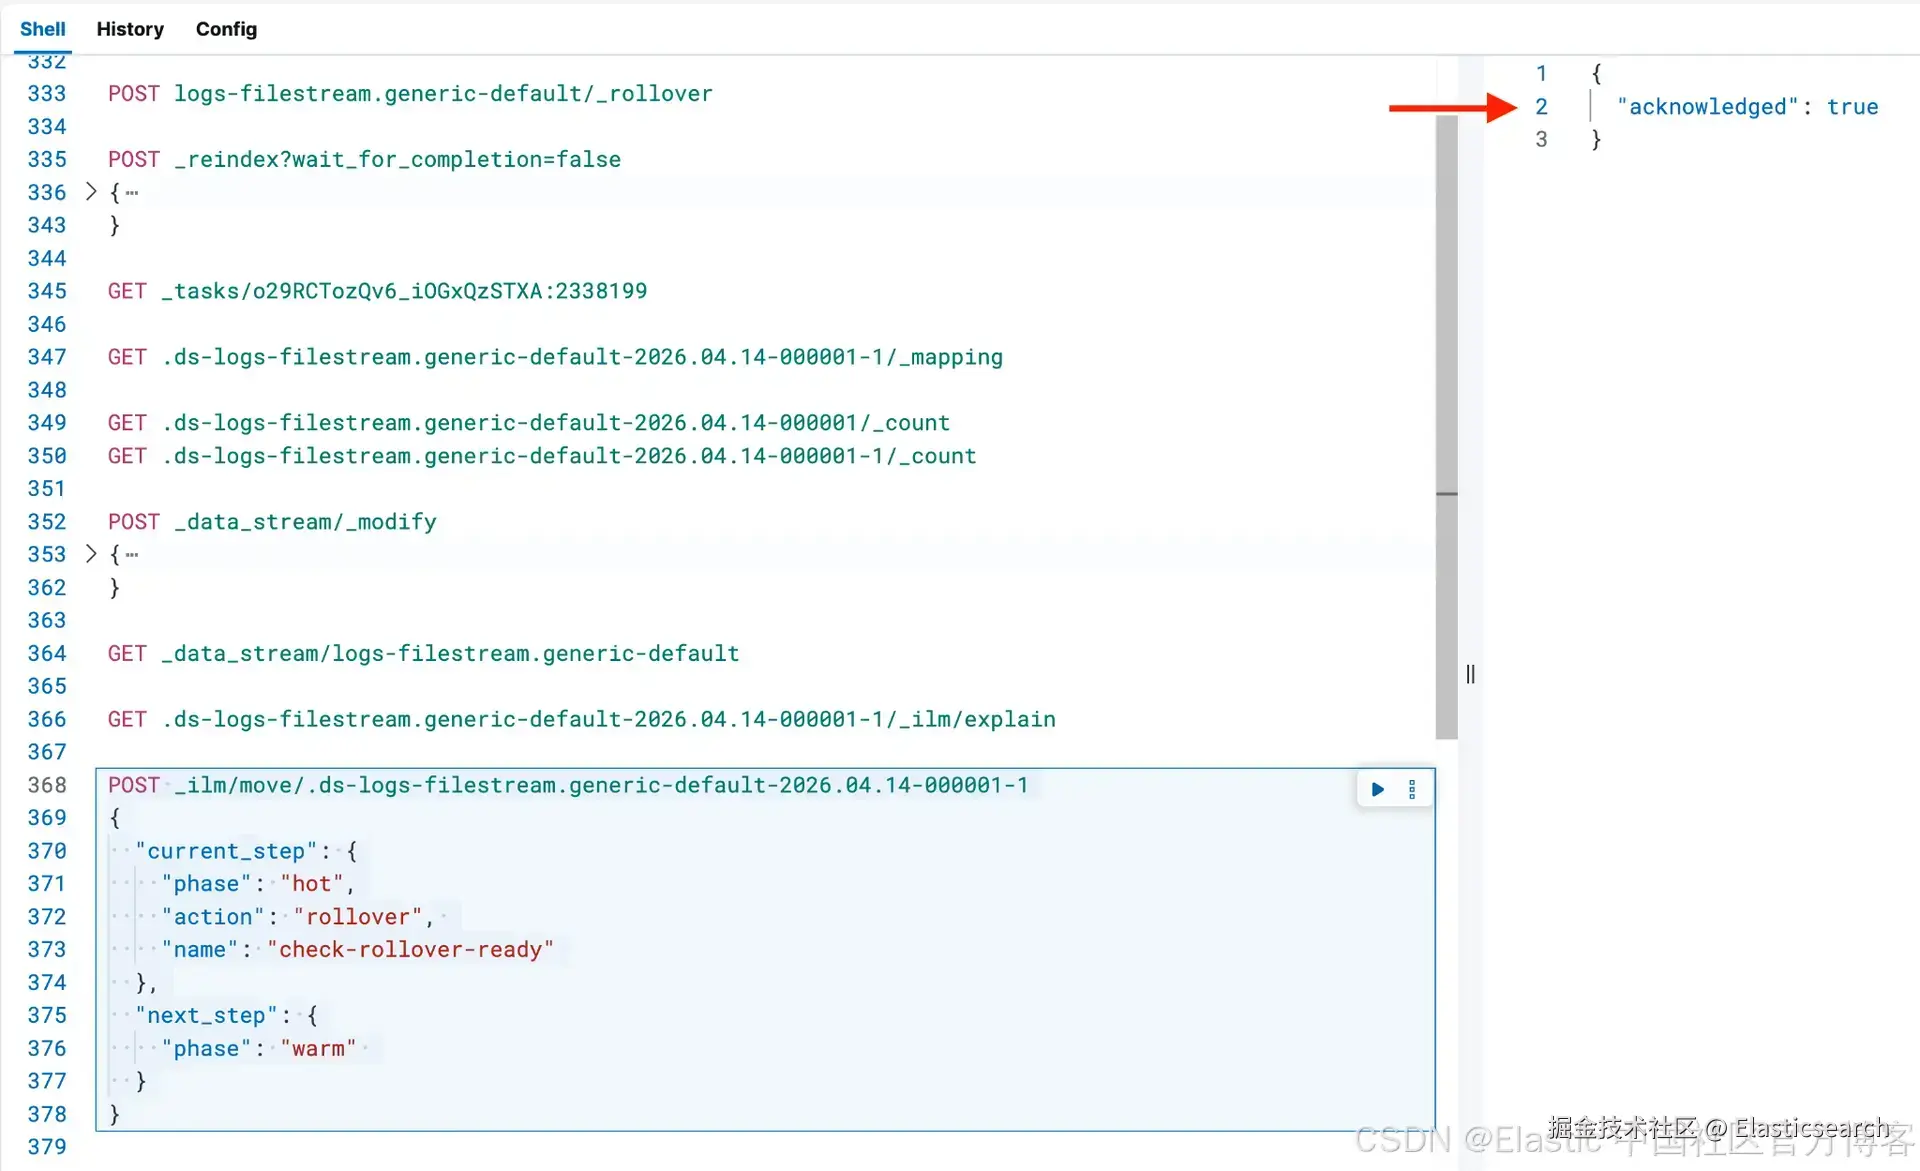Open the request options (three dots) menu

[1412, 789]
